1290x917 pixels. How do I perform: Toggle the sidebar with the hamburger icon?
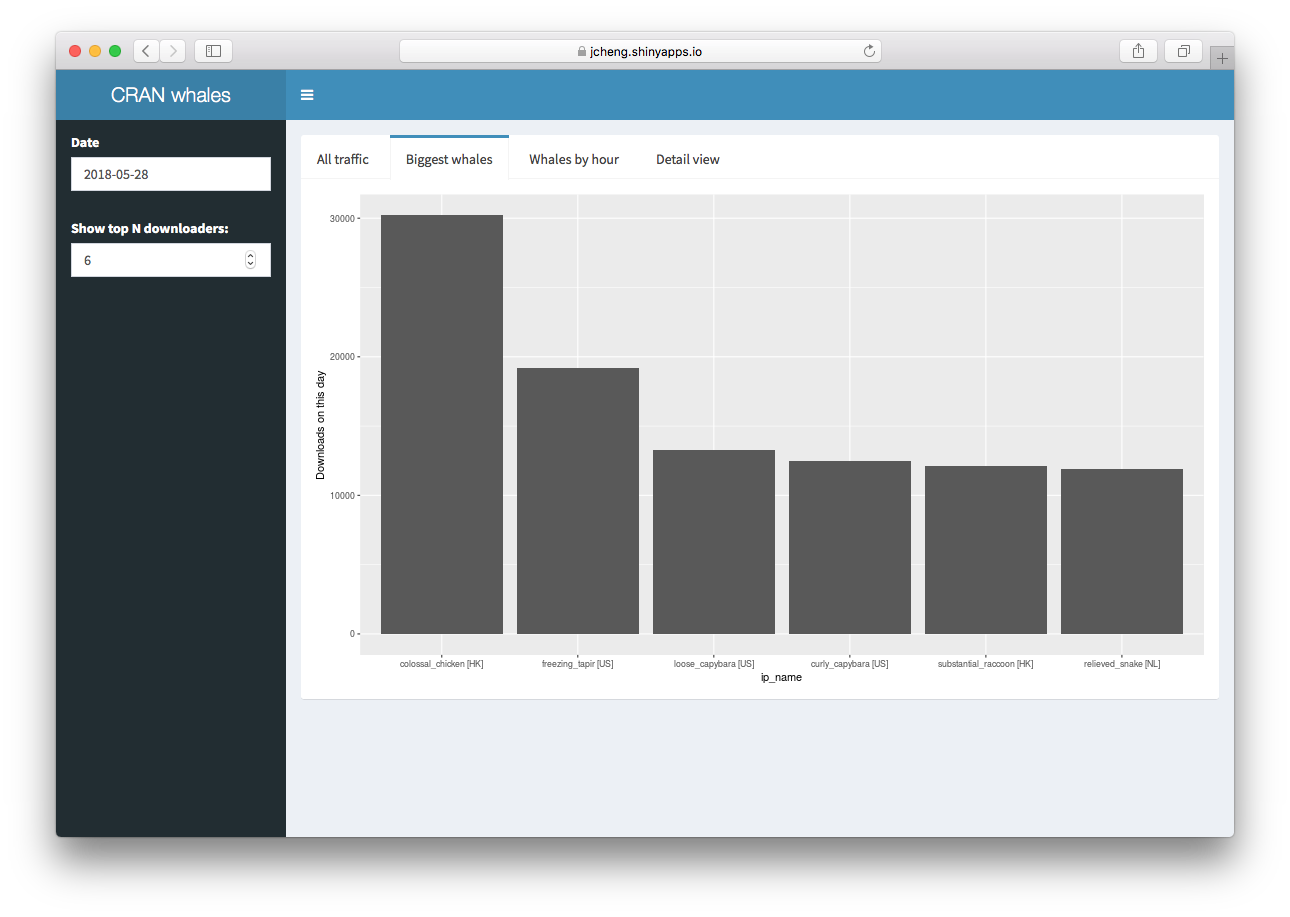[307, 95]
